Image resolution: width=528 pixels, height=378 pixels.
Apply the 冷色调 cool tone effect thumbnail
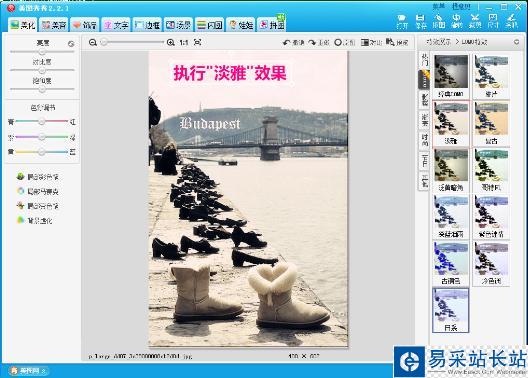coord(491,263)
